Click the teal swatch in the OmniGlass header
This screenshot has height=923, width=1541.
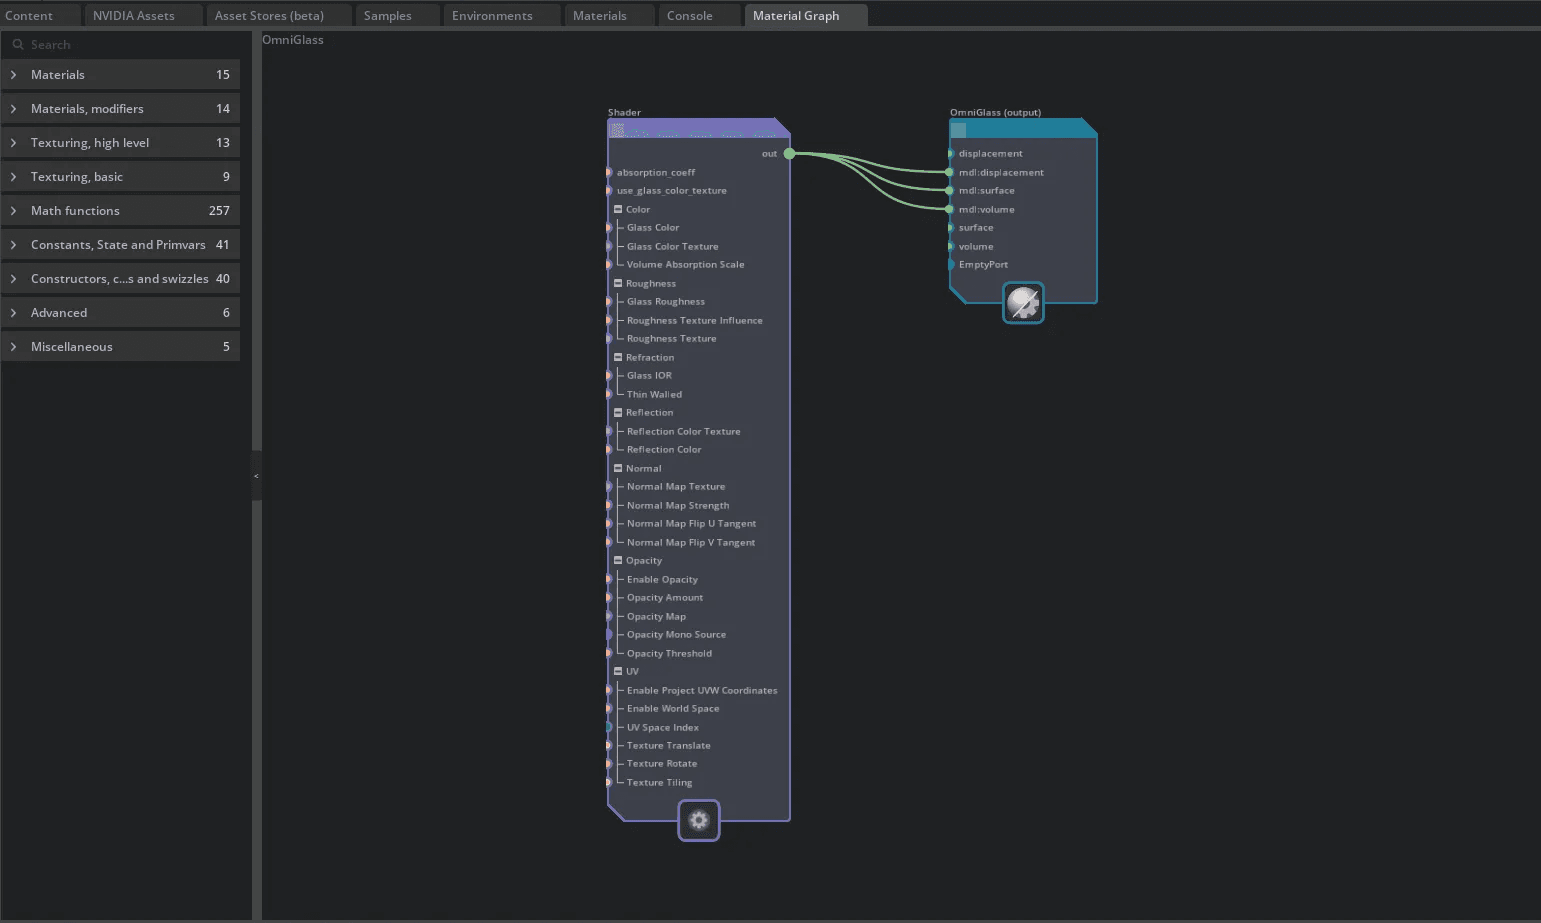pos(958,129)
